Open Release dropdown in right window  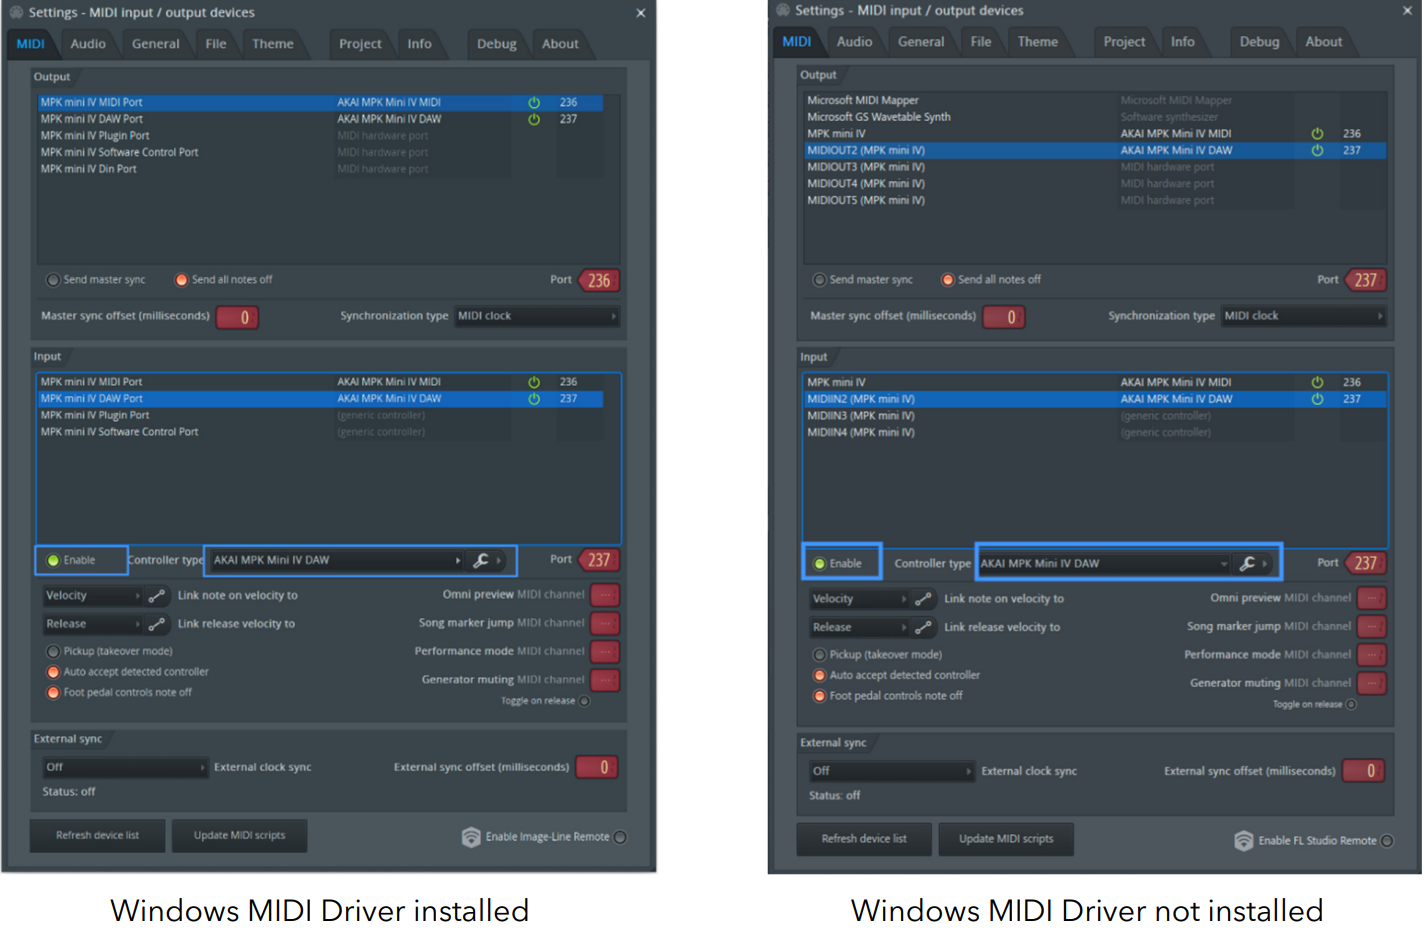click(860, 627)
